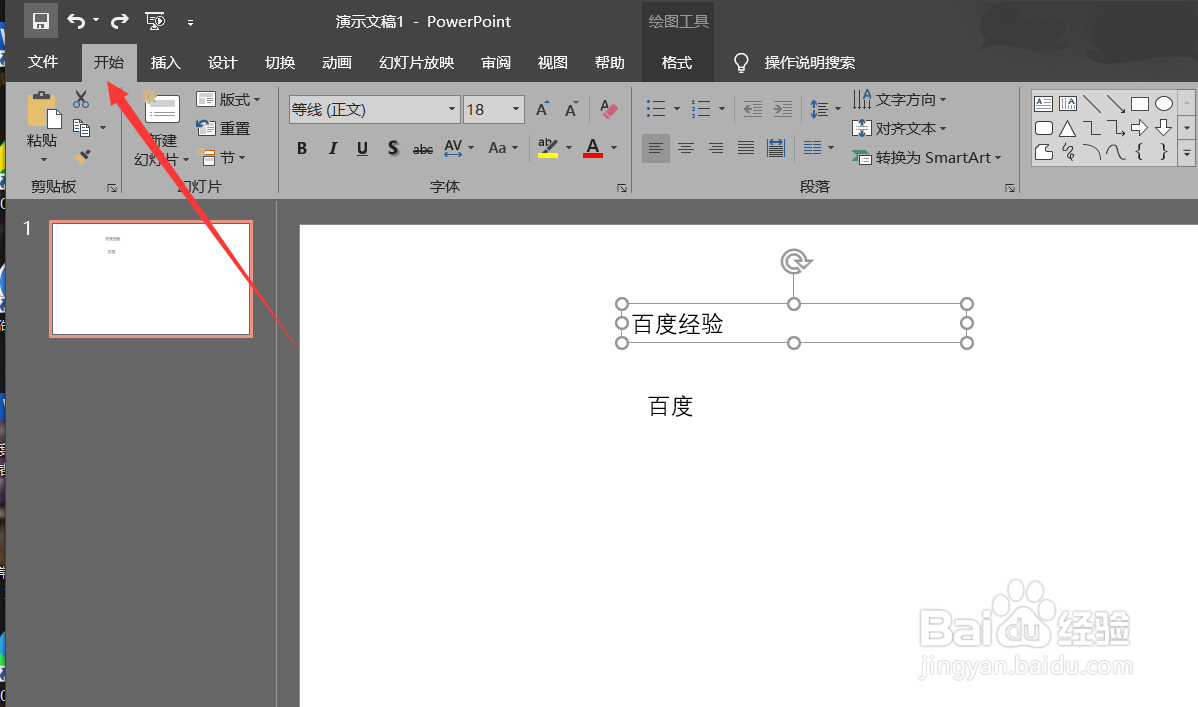Switch to the 插入 tab
The image size is (1198, 707).
[x=166, y=63]
